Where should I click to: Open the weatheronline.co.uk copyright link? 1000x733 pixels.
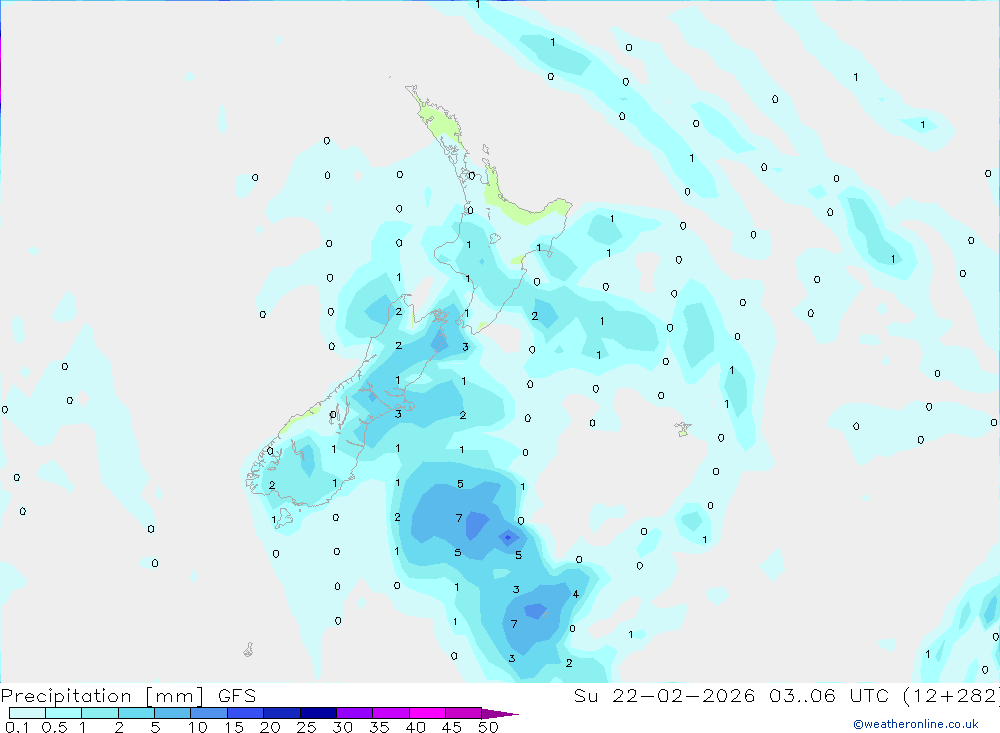916,723
